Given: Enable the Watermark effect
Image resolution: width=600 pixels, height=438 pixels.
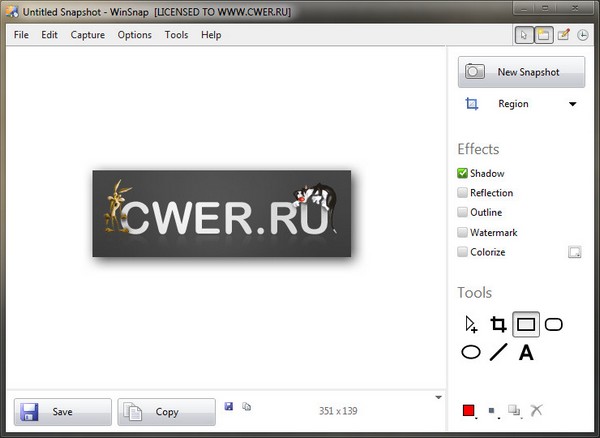Looking at the screenshot, I should (x=463, y=233).
